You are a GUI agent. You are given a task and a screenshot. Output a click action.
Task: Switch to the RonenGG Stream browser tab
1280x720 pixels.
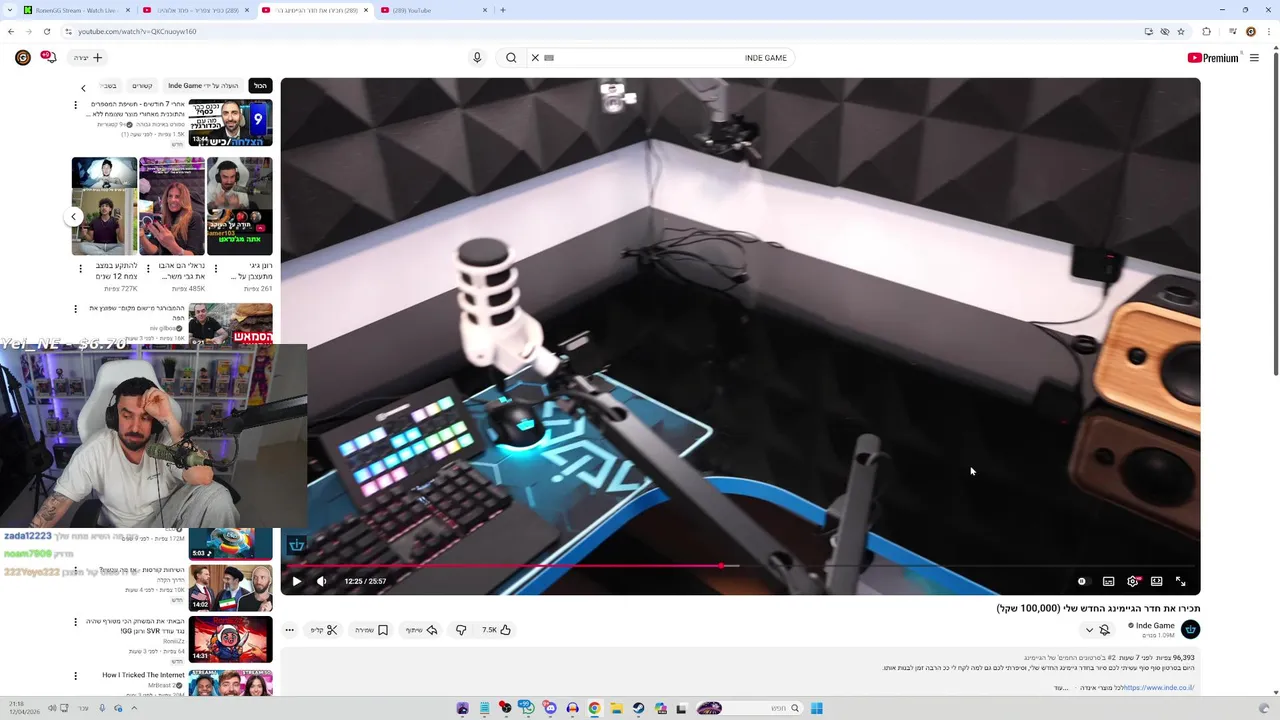(x=75, y=10)
